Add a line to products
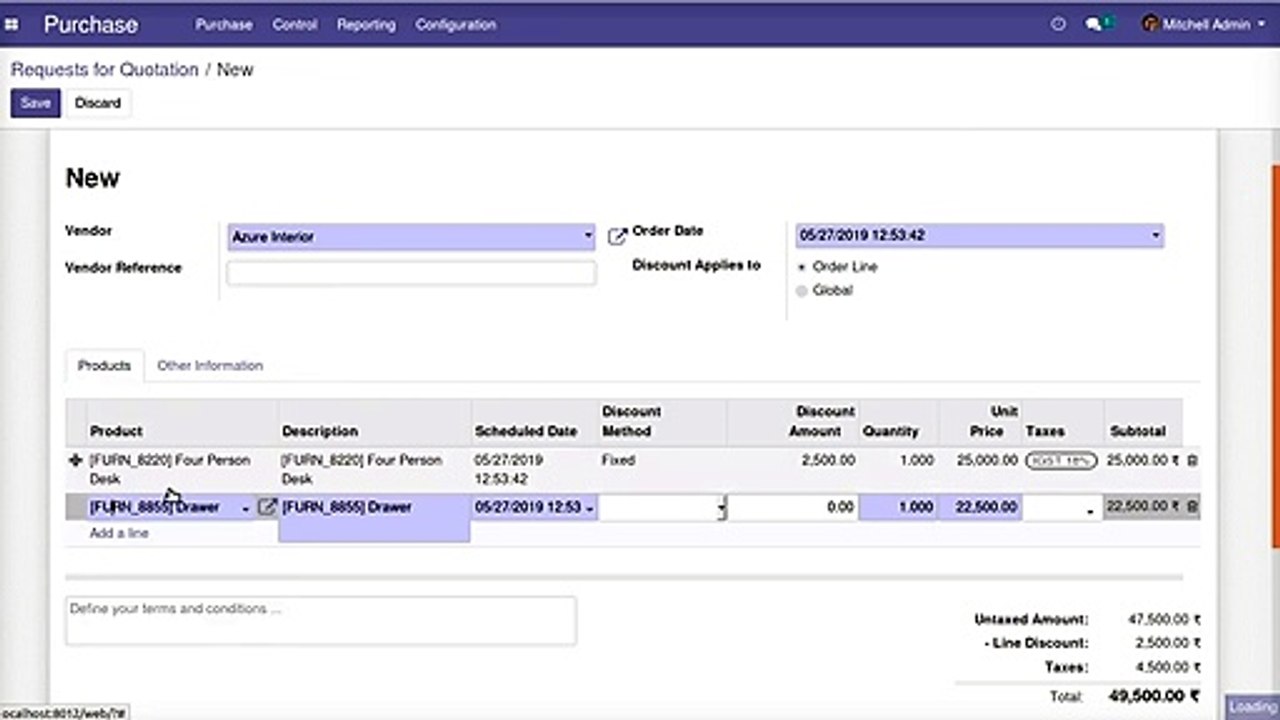This screenshot has height=720, width=1280. point(119,533)
